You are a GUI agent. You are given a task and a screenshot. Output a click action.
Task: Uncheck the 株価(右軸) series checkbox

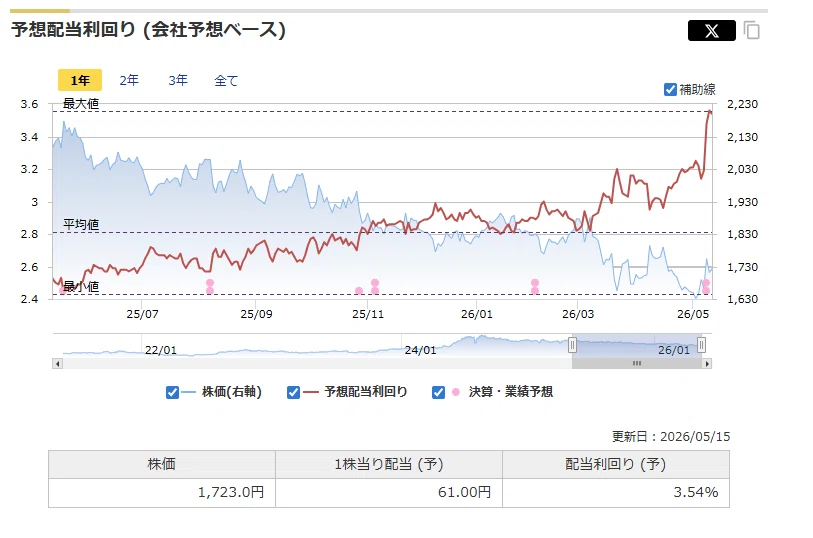[173, 392]
